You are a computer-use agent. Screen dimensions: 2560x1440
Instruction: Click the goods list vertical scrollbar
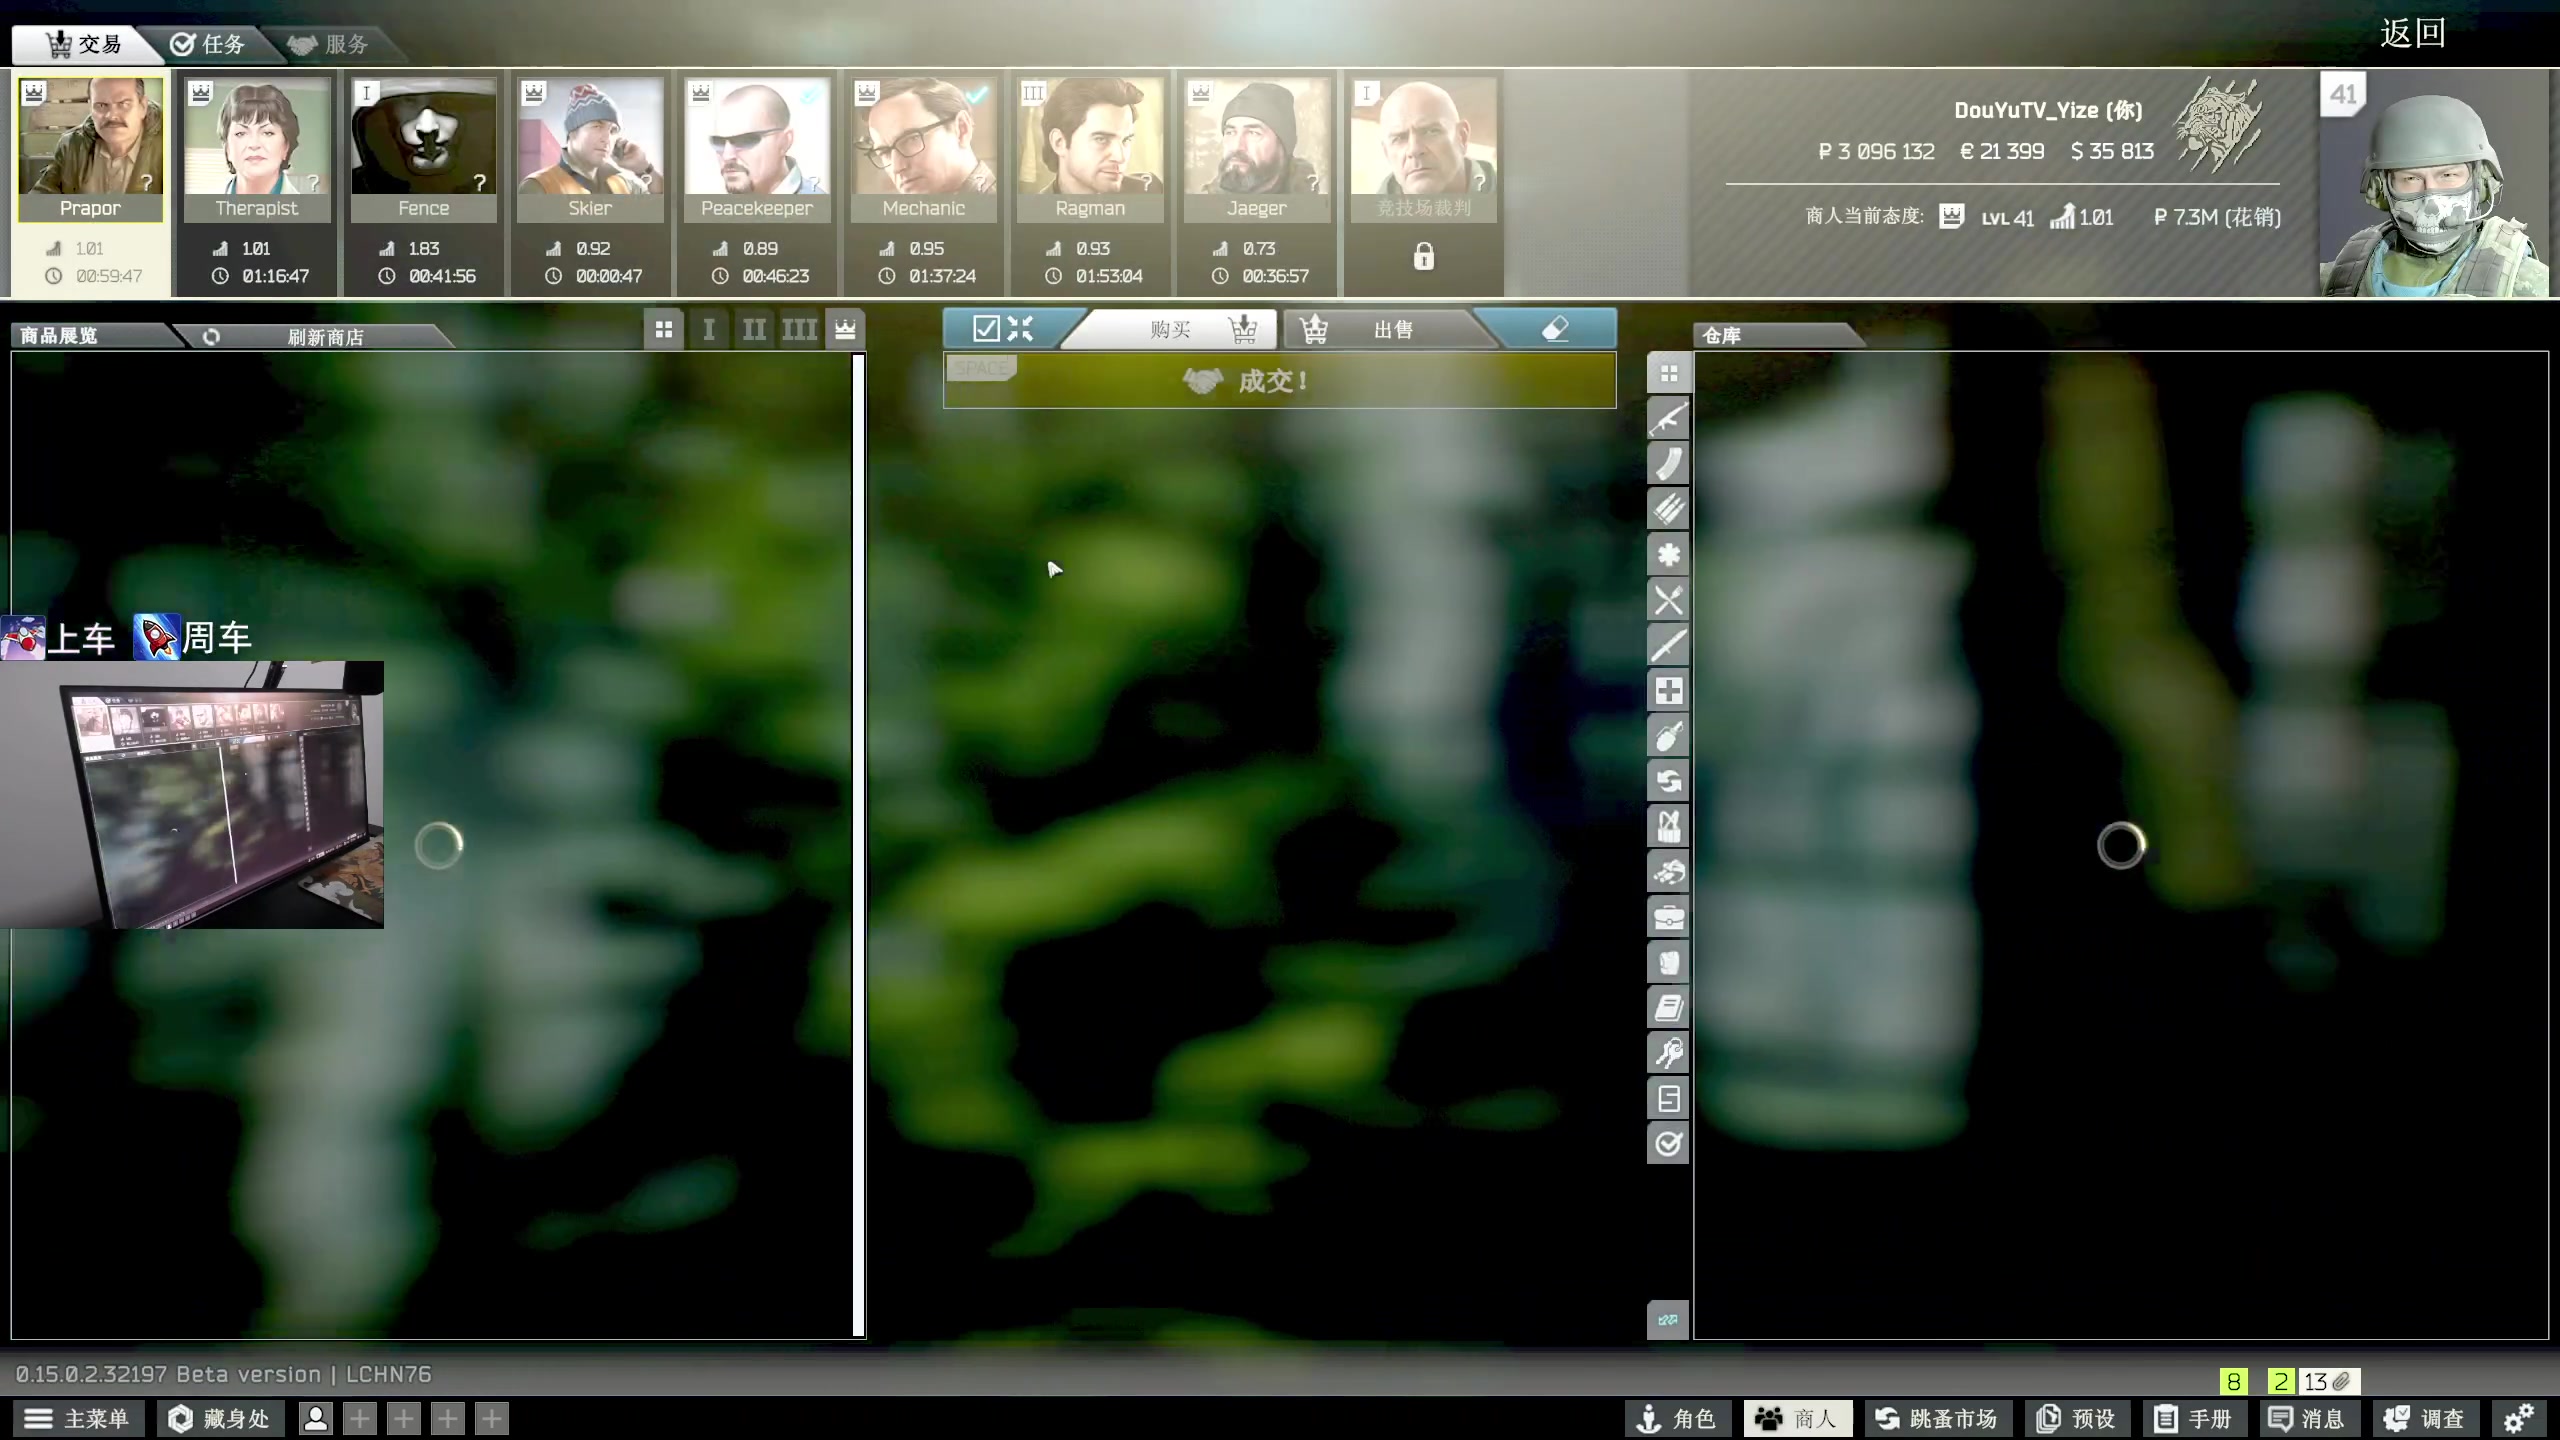(858, 845)
